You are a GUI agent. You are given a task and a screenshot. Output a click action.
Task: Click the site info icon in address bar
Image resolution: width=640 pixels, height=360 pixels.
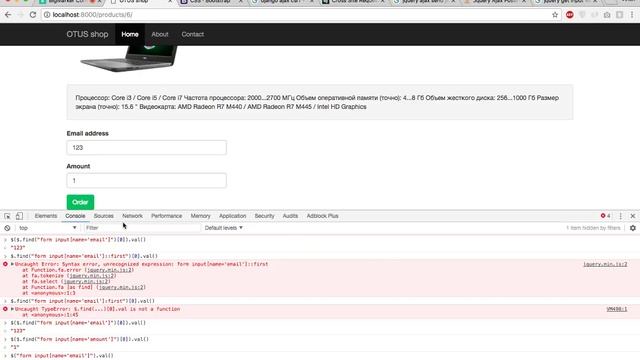[47, 15]
